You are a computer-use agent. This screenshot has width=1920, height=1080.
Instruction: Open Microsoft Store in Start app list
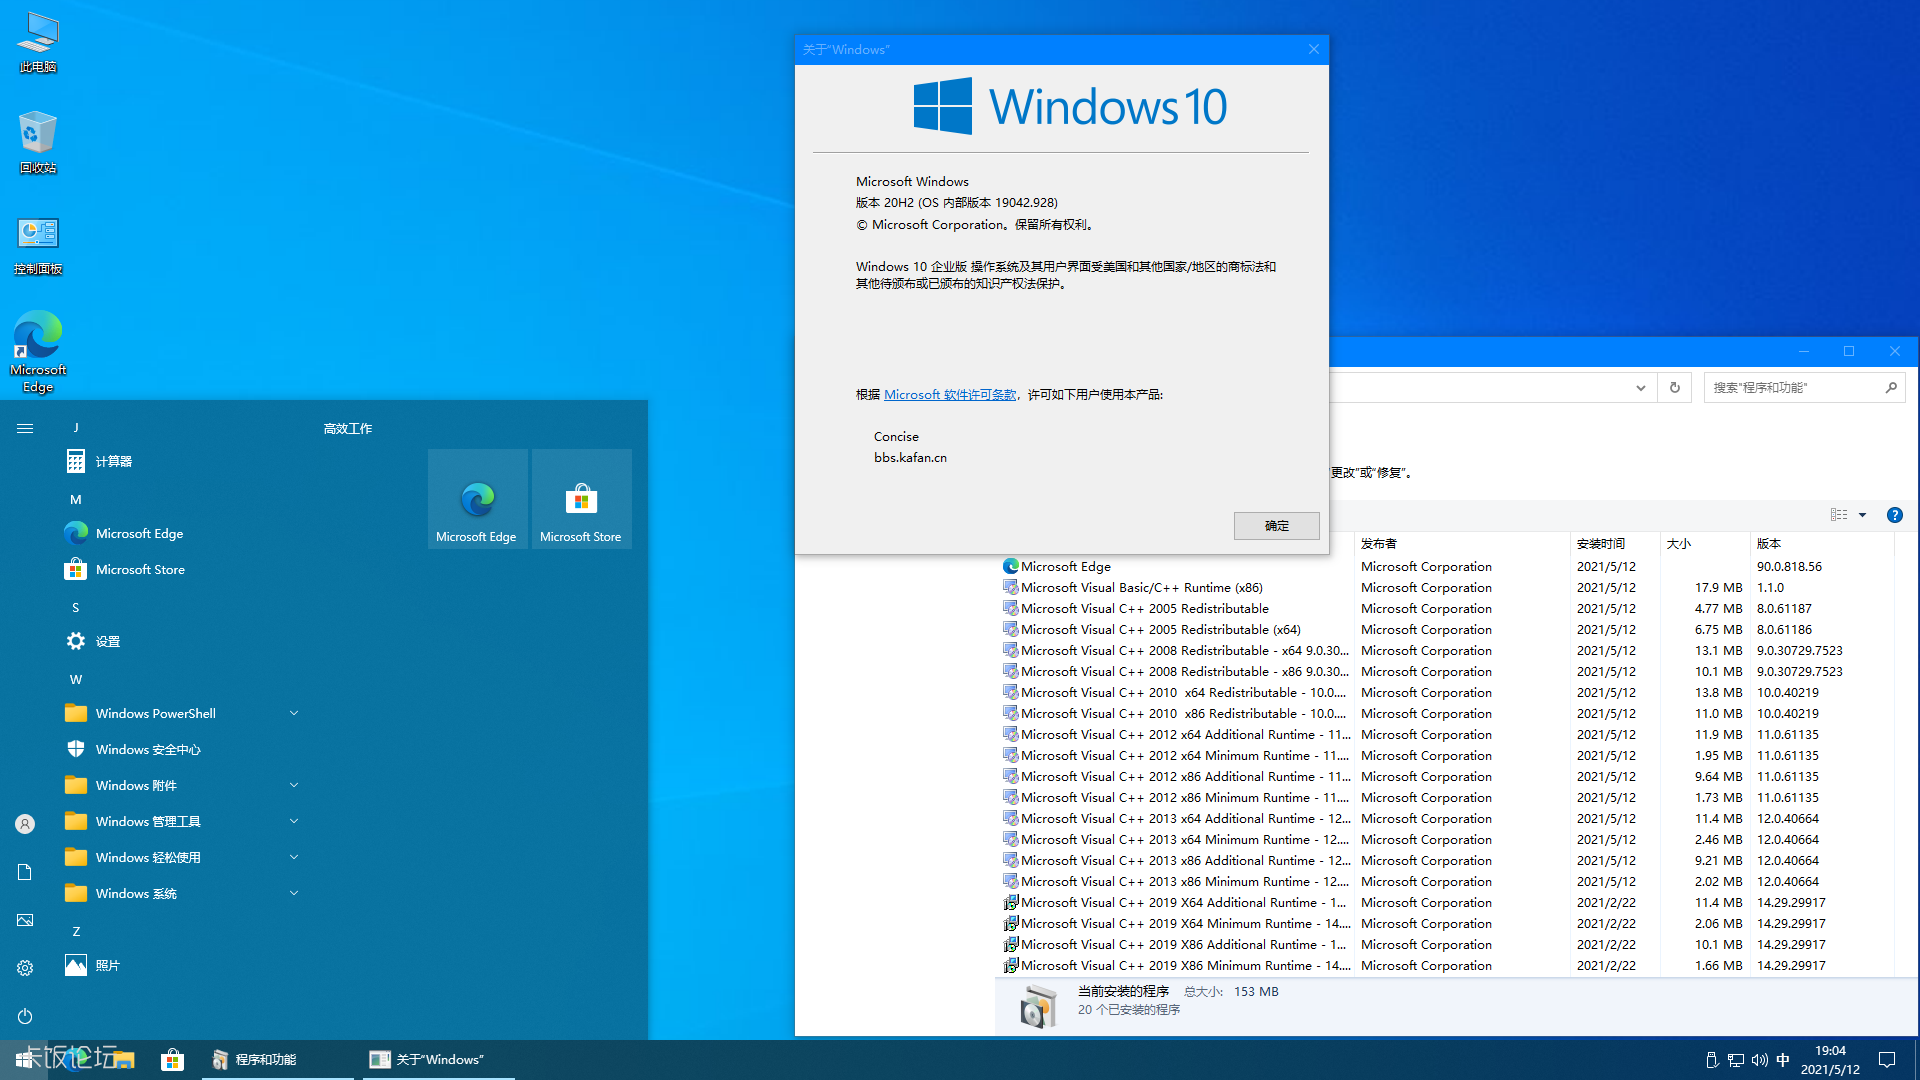point(180,569)
